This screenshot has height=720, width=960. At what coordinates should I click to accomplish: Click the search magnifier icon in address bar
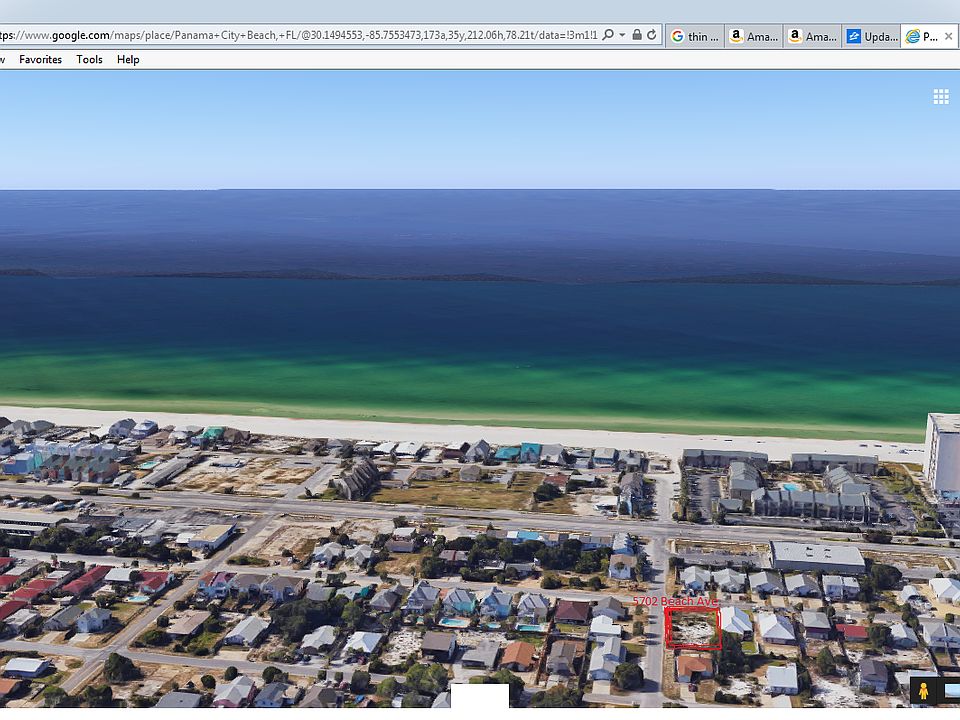(x=608, y=35)
